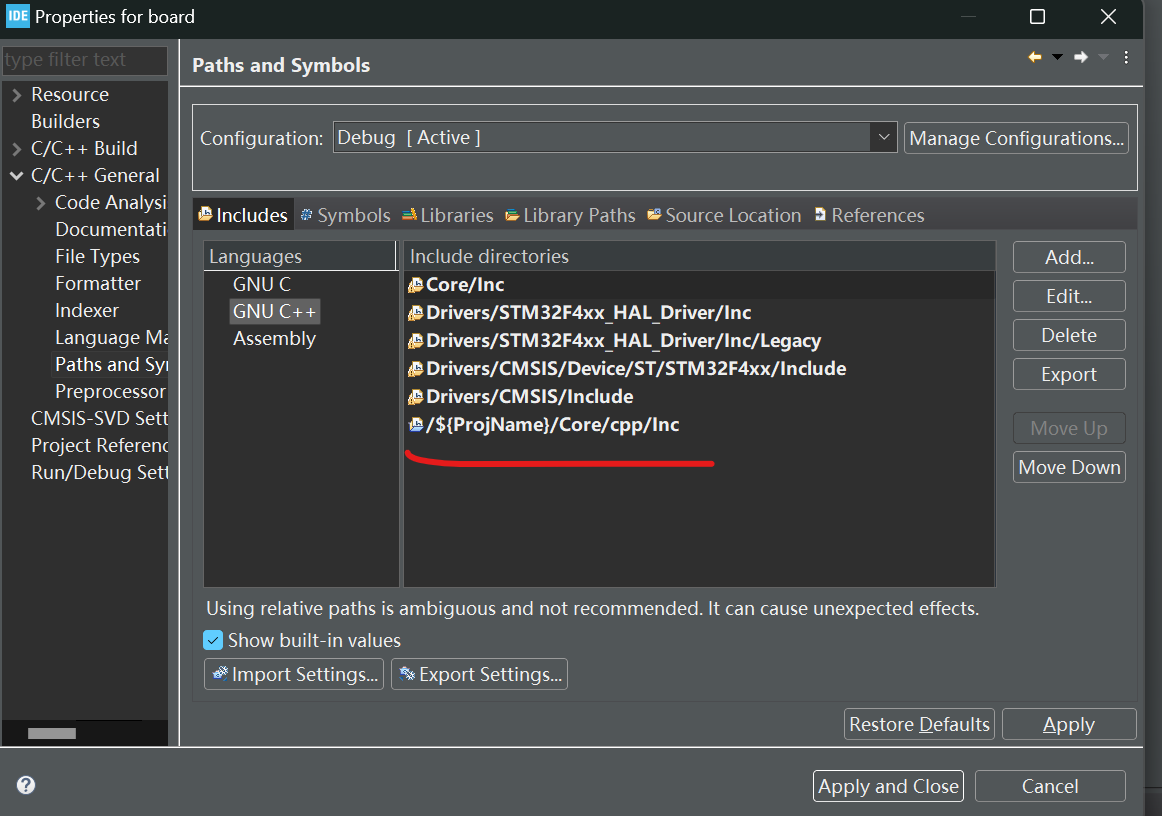Toggle the Show built-in values checkbox
The image size is (1162, 816).
point(213,640)
